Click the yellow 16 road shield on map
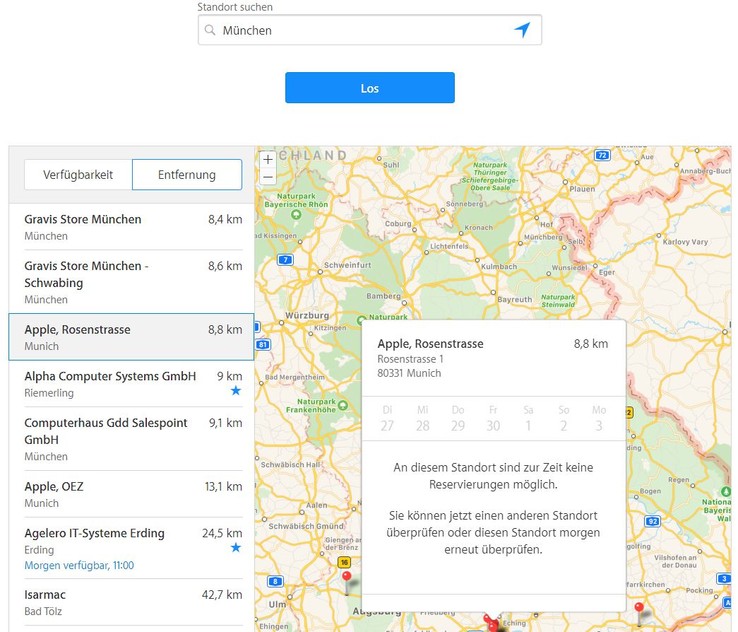 [x=344, y=562]
